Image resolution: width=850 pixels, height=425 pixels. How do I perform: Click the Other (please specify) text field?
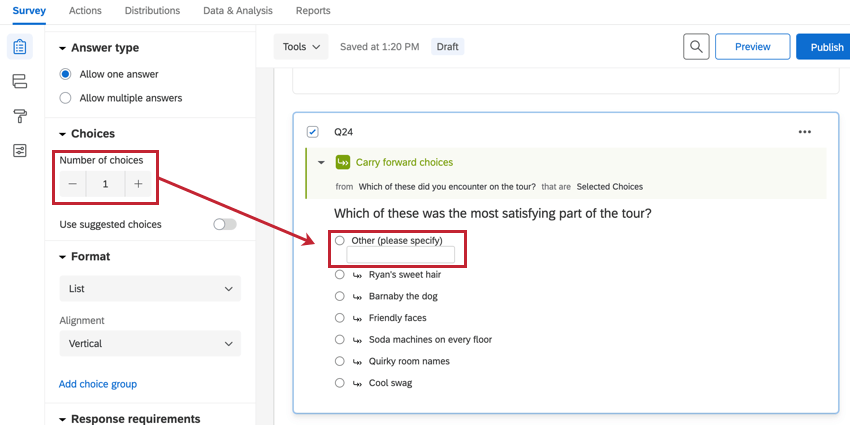[x=400, y=255]
